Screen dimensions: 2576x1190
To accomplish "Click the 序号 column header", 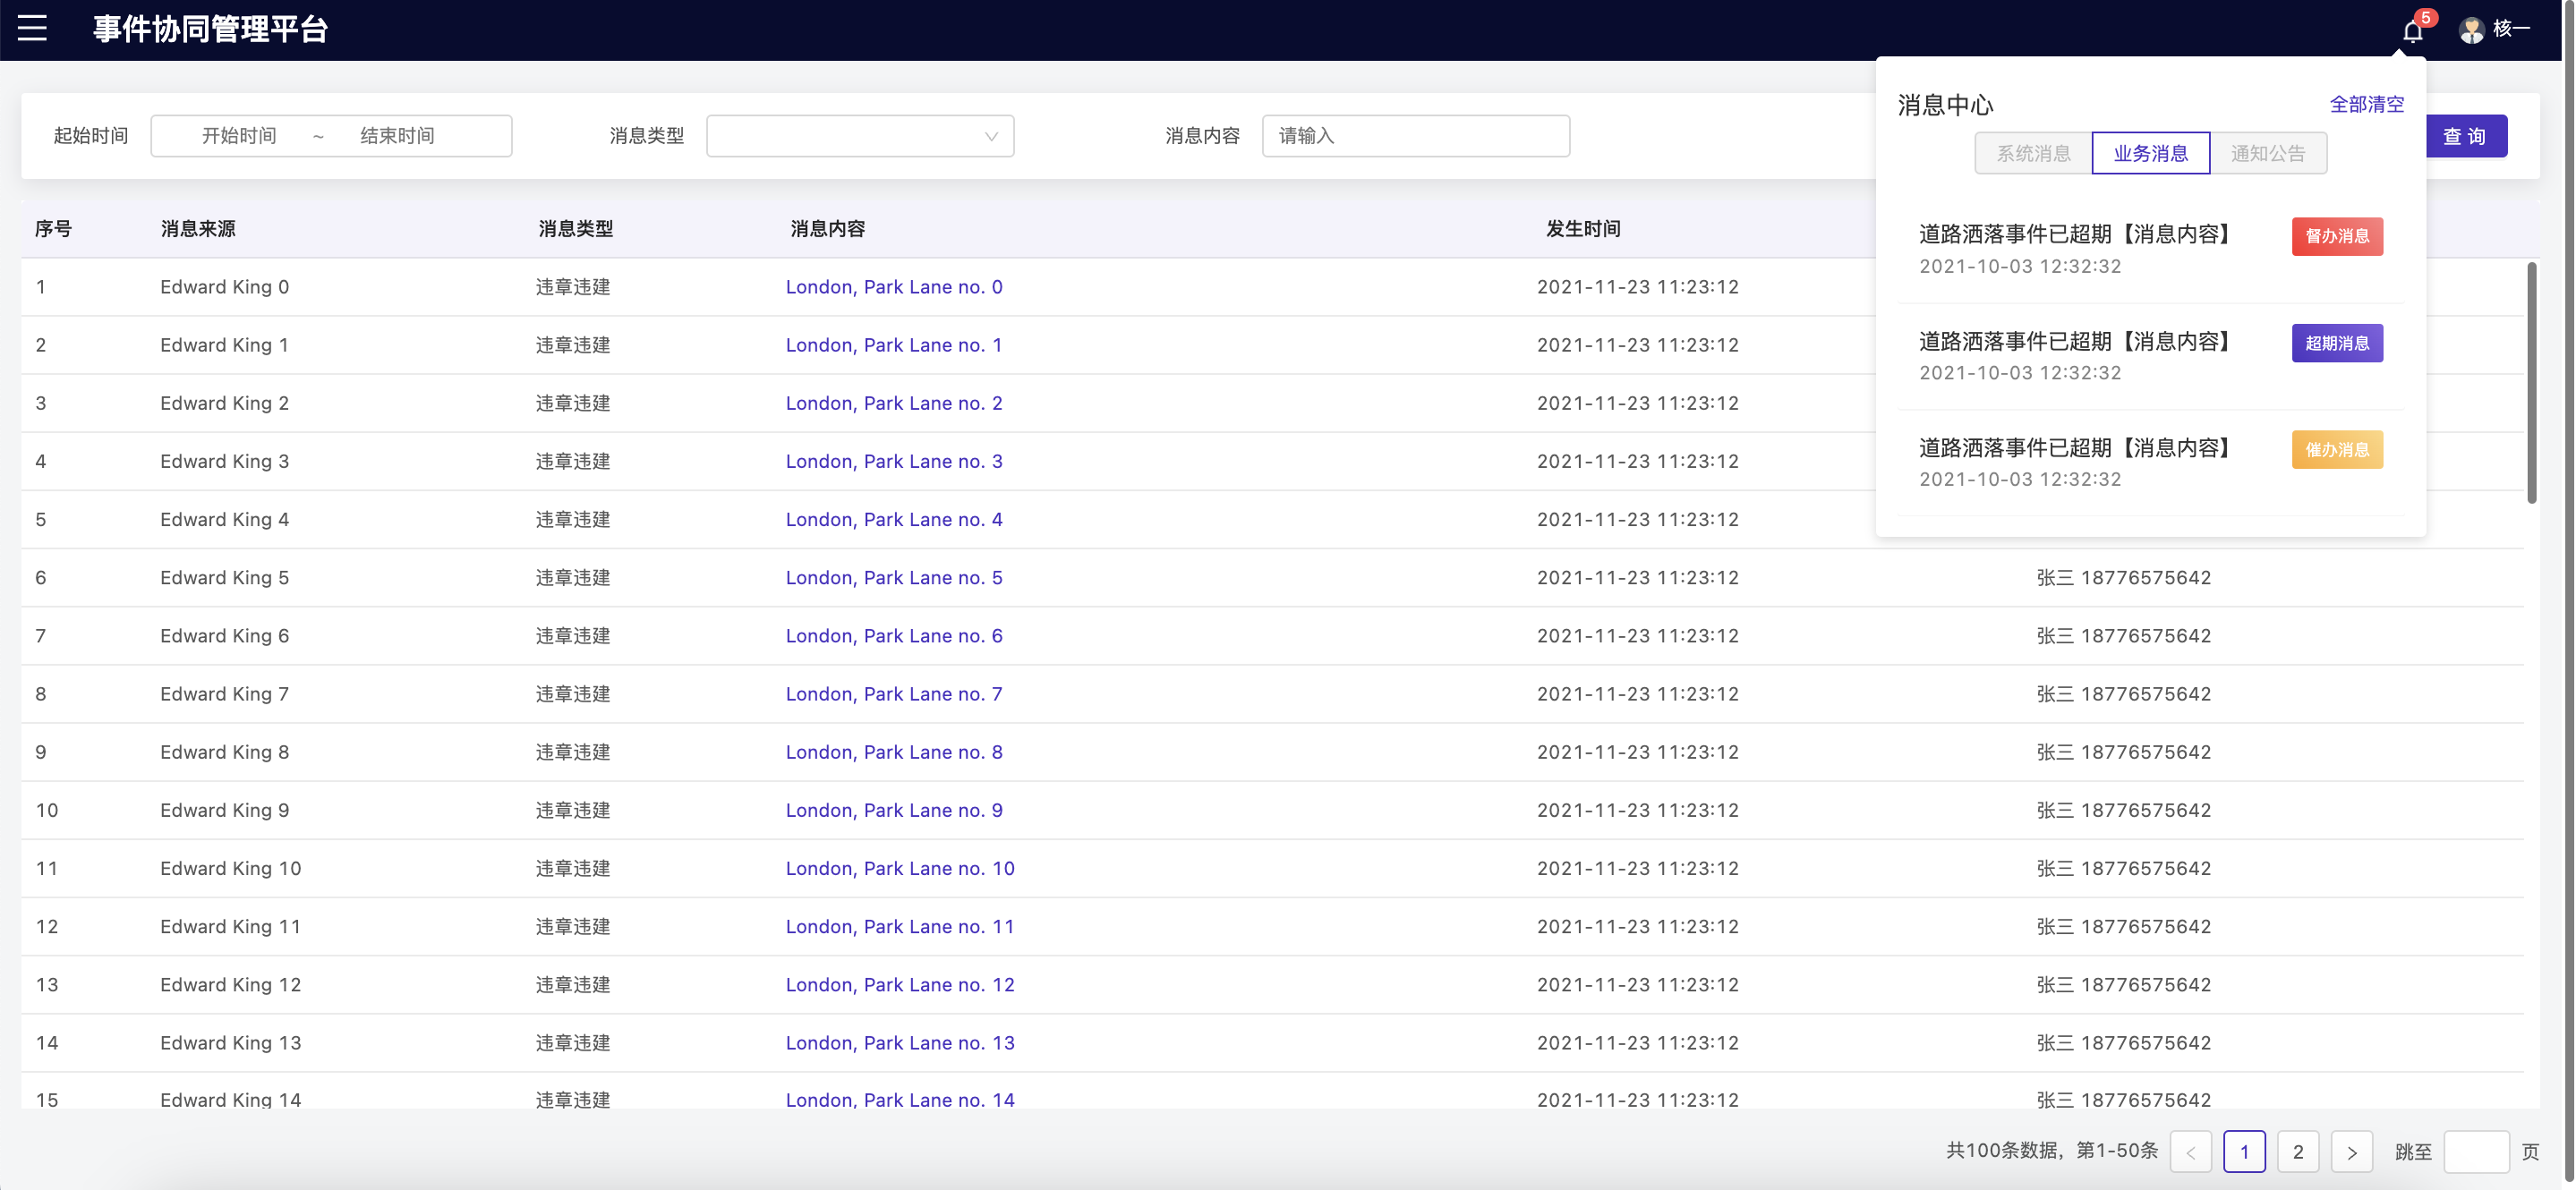I will point(53,229).
